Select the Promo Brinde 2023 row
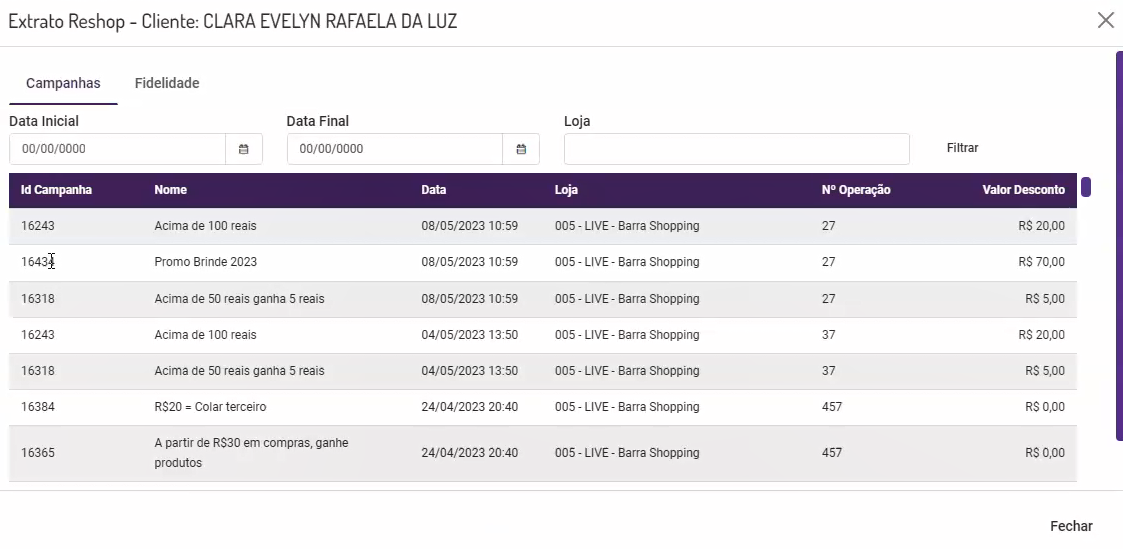This screenshot has height=549, width=1123. (x=205, y=262)
